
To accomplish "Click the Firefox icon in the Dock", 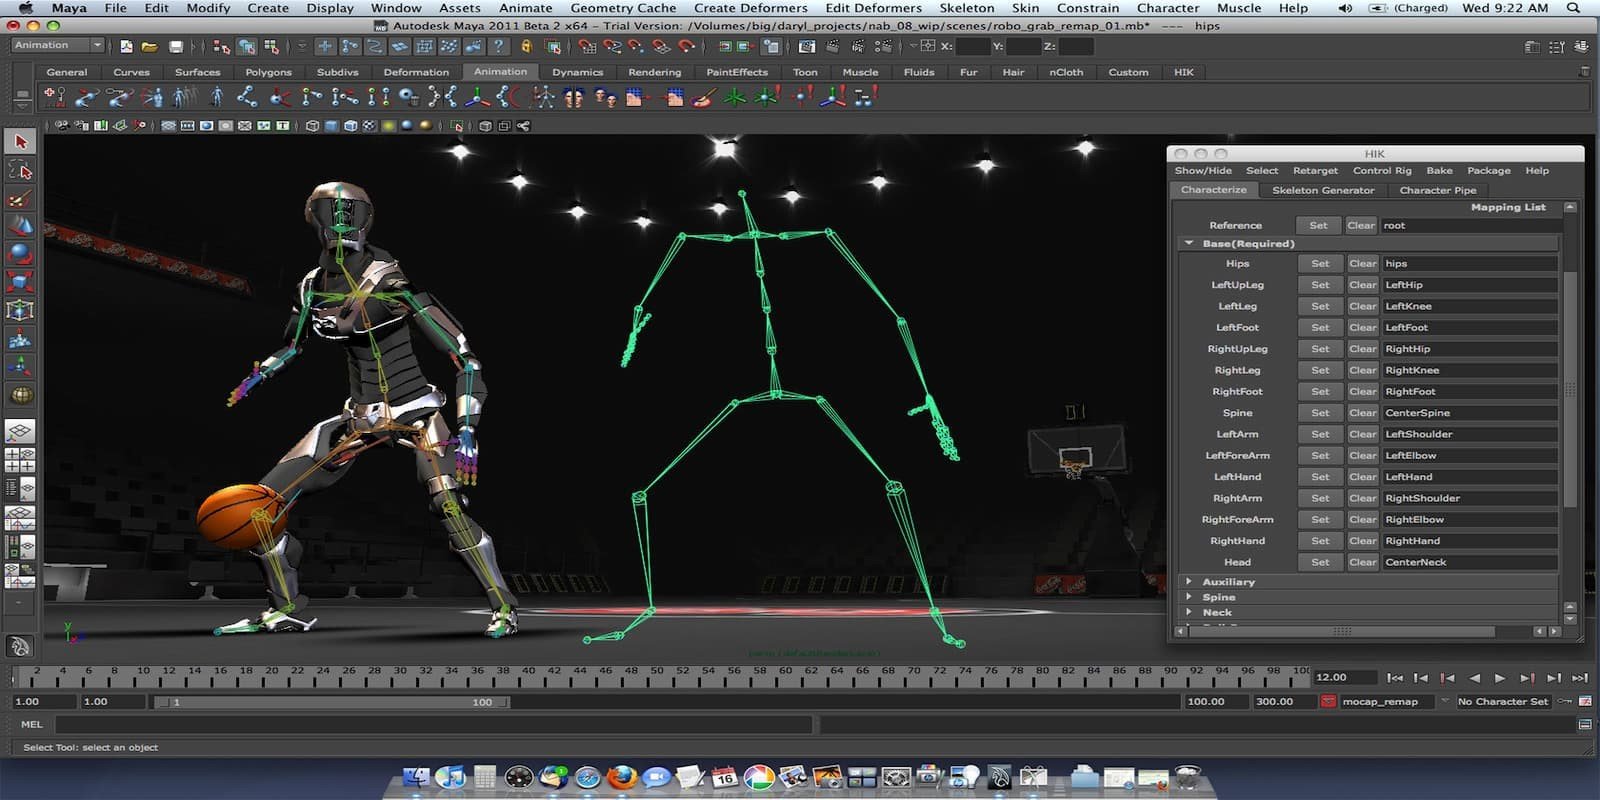I will [x=621, y=777].
